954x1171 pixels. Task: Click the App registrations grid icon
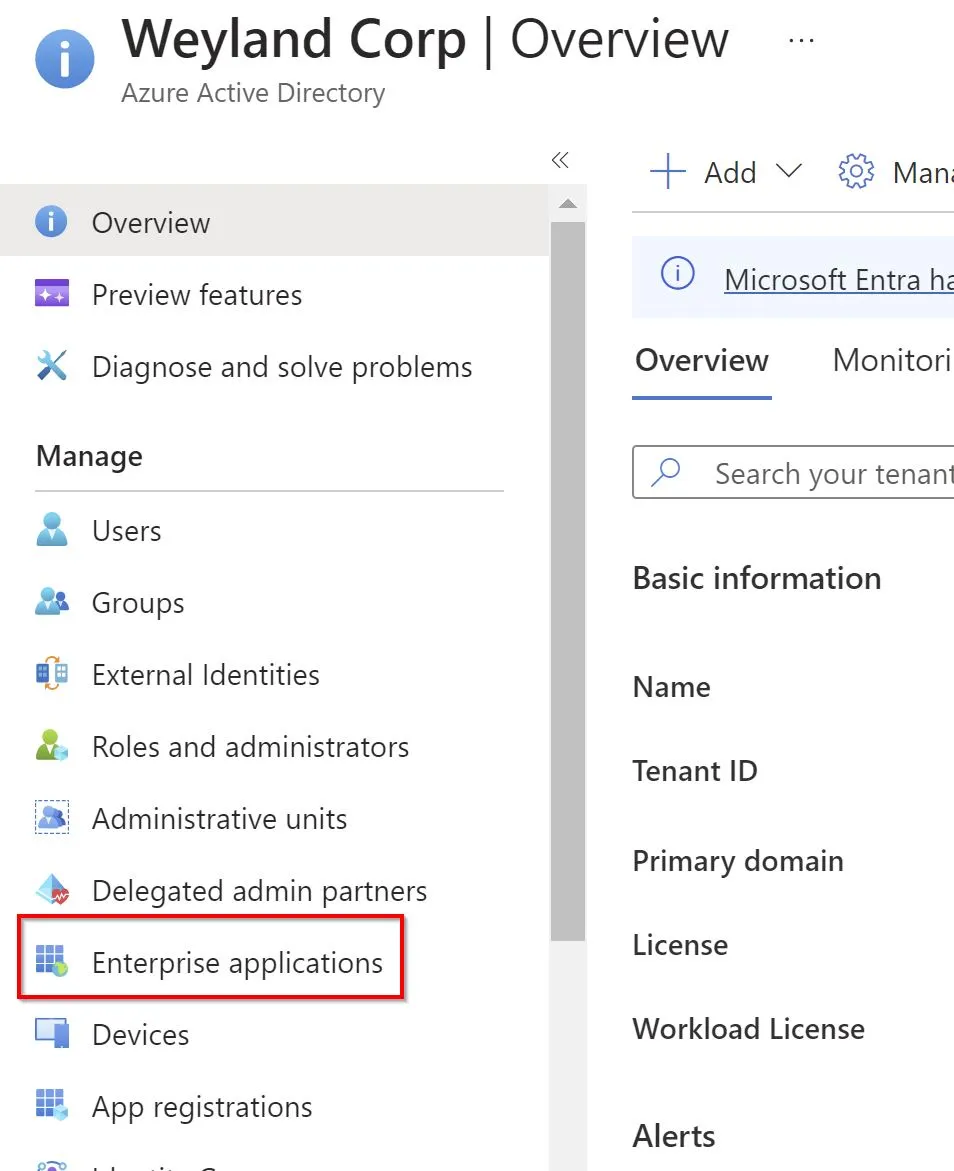click(52, 1105)
